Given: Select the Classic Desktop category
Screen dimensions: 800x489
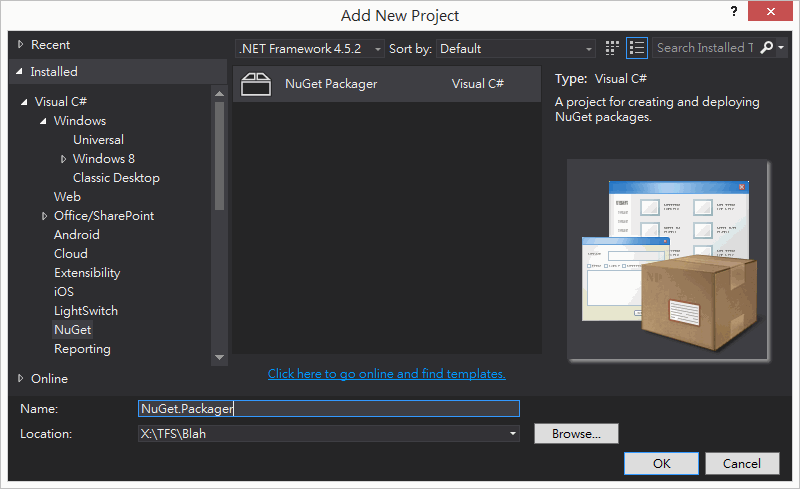Looking at the screenshot, I should (116, 178).
